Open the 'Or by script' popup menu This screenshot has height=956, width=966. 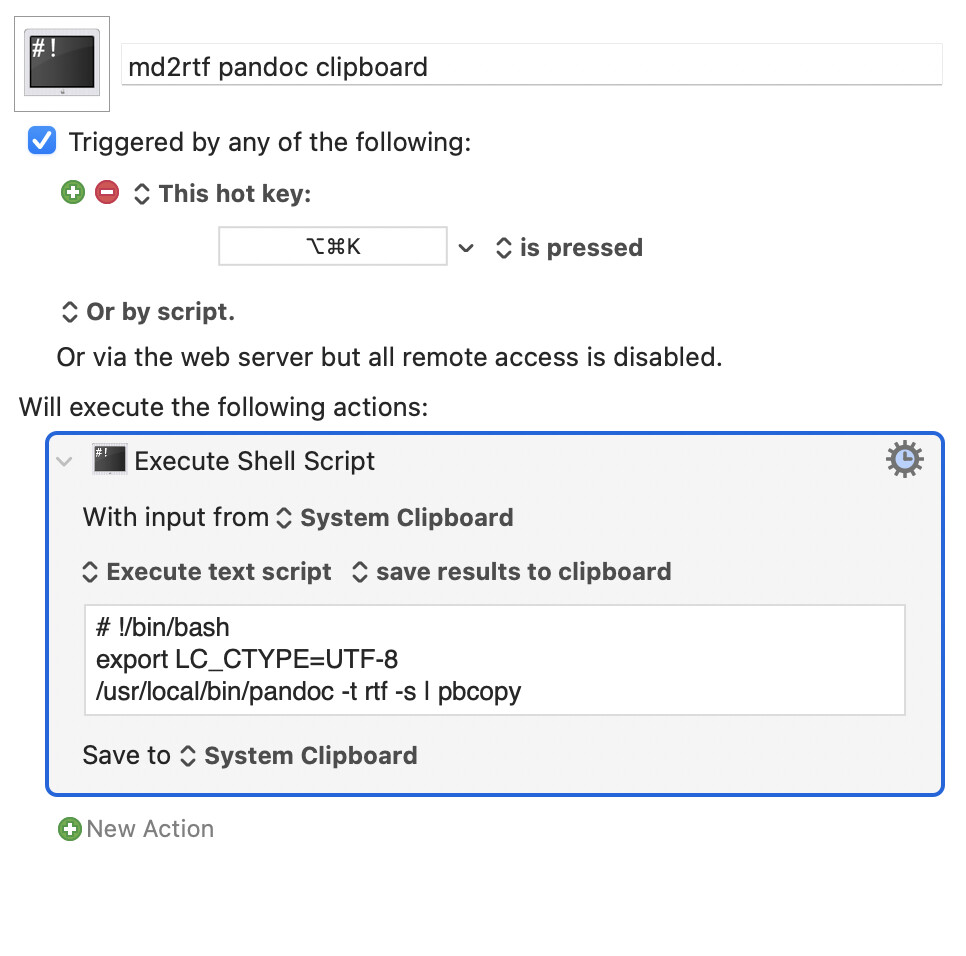click(x=148, y=312)
